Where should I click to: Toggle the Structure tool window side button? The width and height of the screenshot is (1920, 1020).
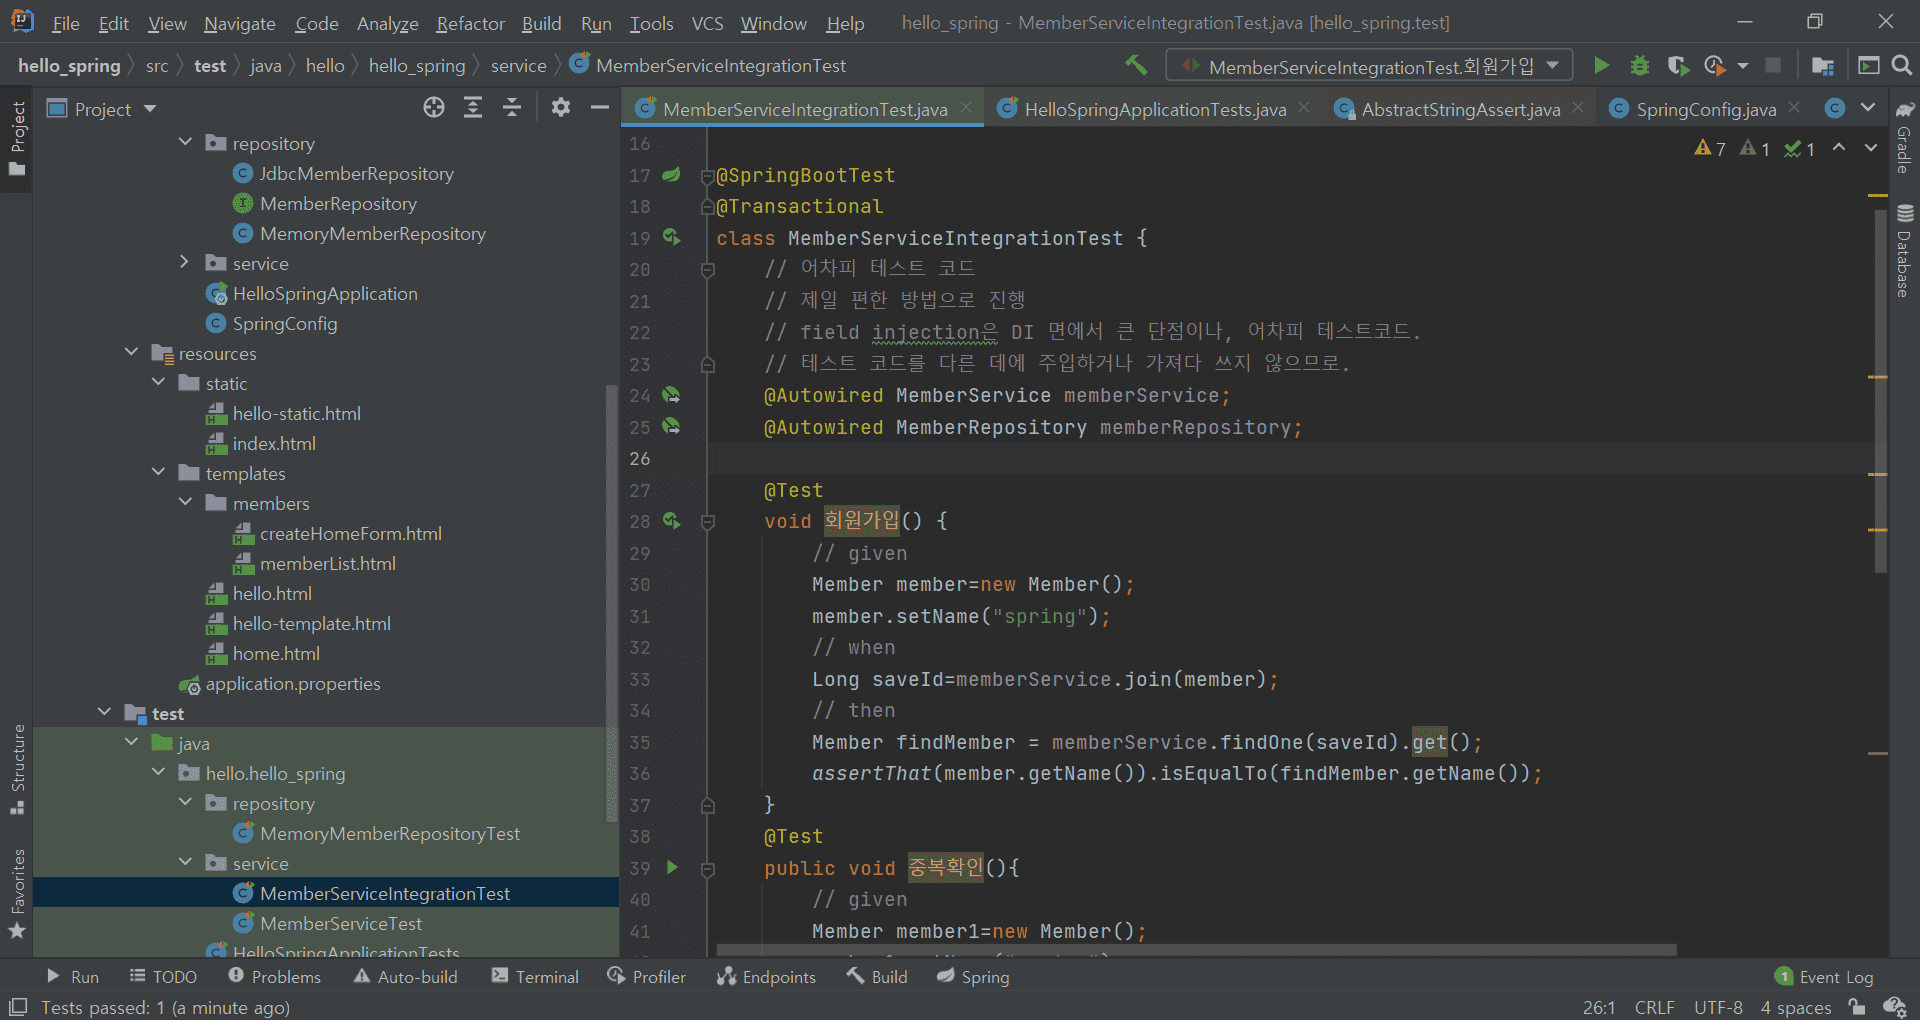[16, 769]
